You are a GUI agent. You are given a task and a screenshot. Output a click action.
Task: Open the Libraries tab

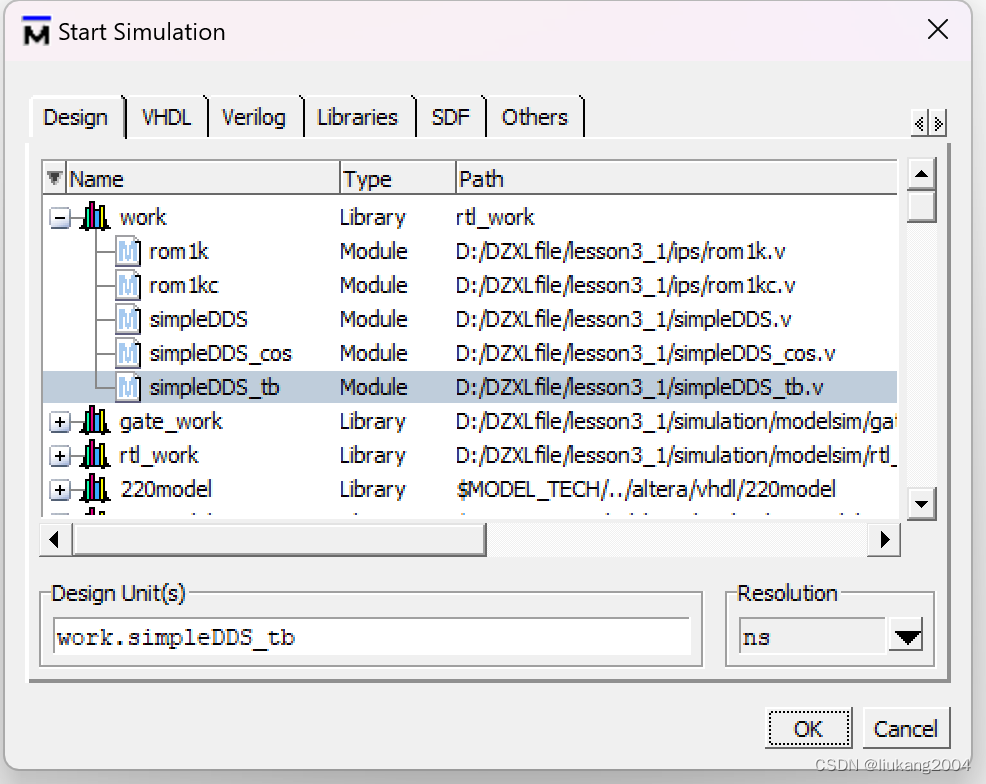pyautogui.click(x=358, y=117)
